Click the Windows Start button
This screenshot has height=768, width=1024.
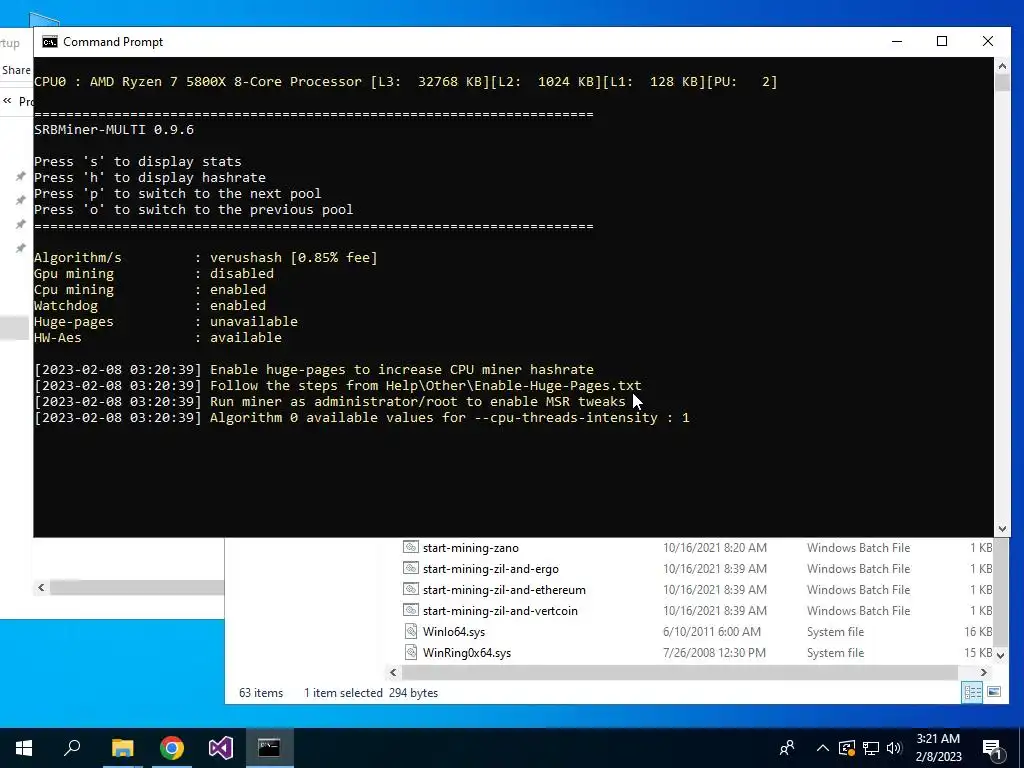(24, 748)
